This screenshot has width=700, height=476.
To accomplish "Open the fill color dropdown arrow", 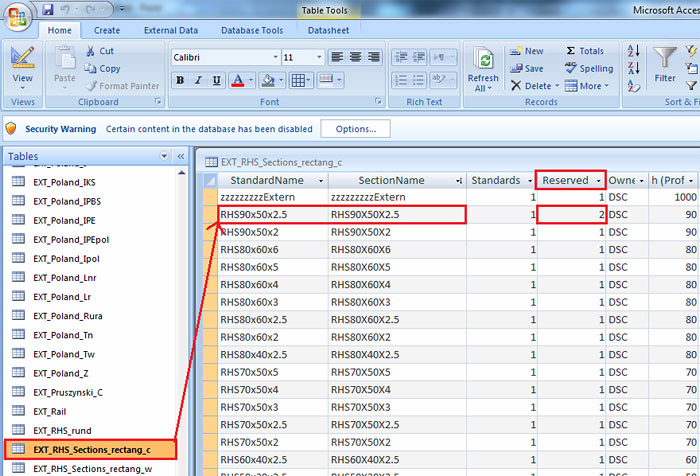I will (281, 80).
